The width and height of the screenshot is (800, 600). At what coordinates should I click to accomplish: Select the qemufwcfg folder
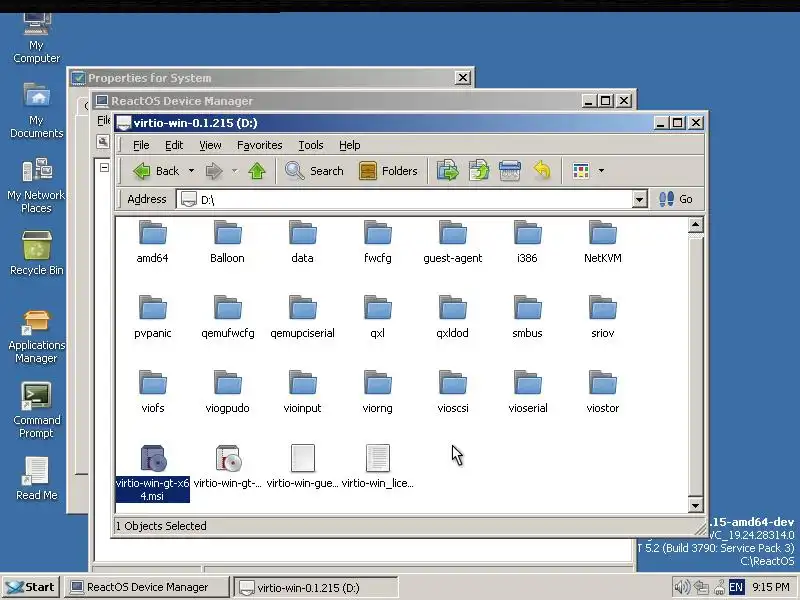[228, 316]
